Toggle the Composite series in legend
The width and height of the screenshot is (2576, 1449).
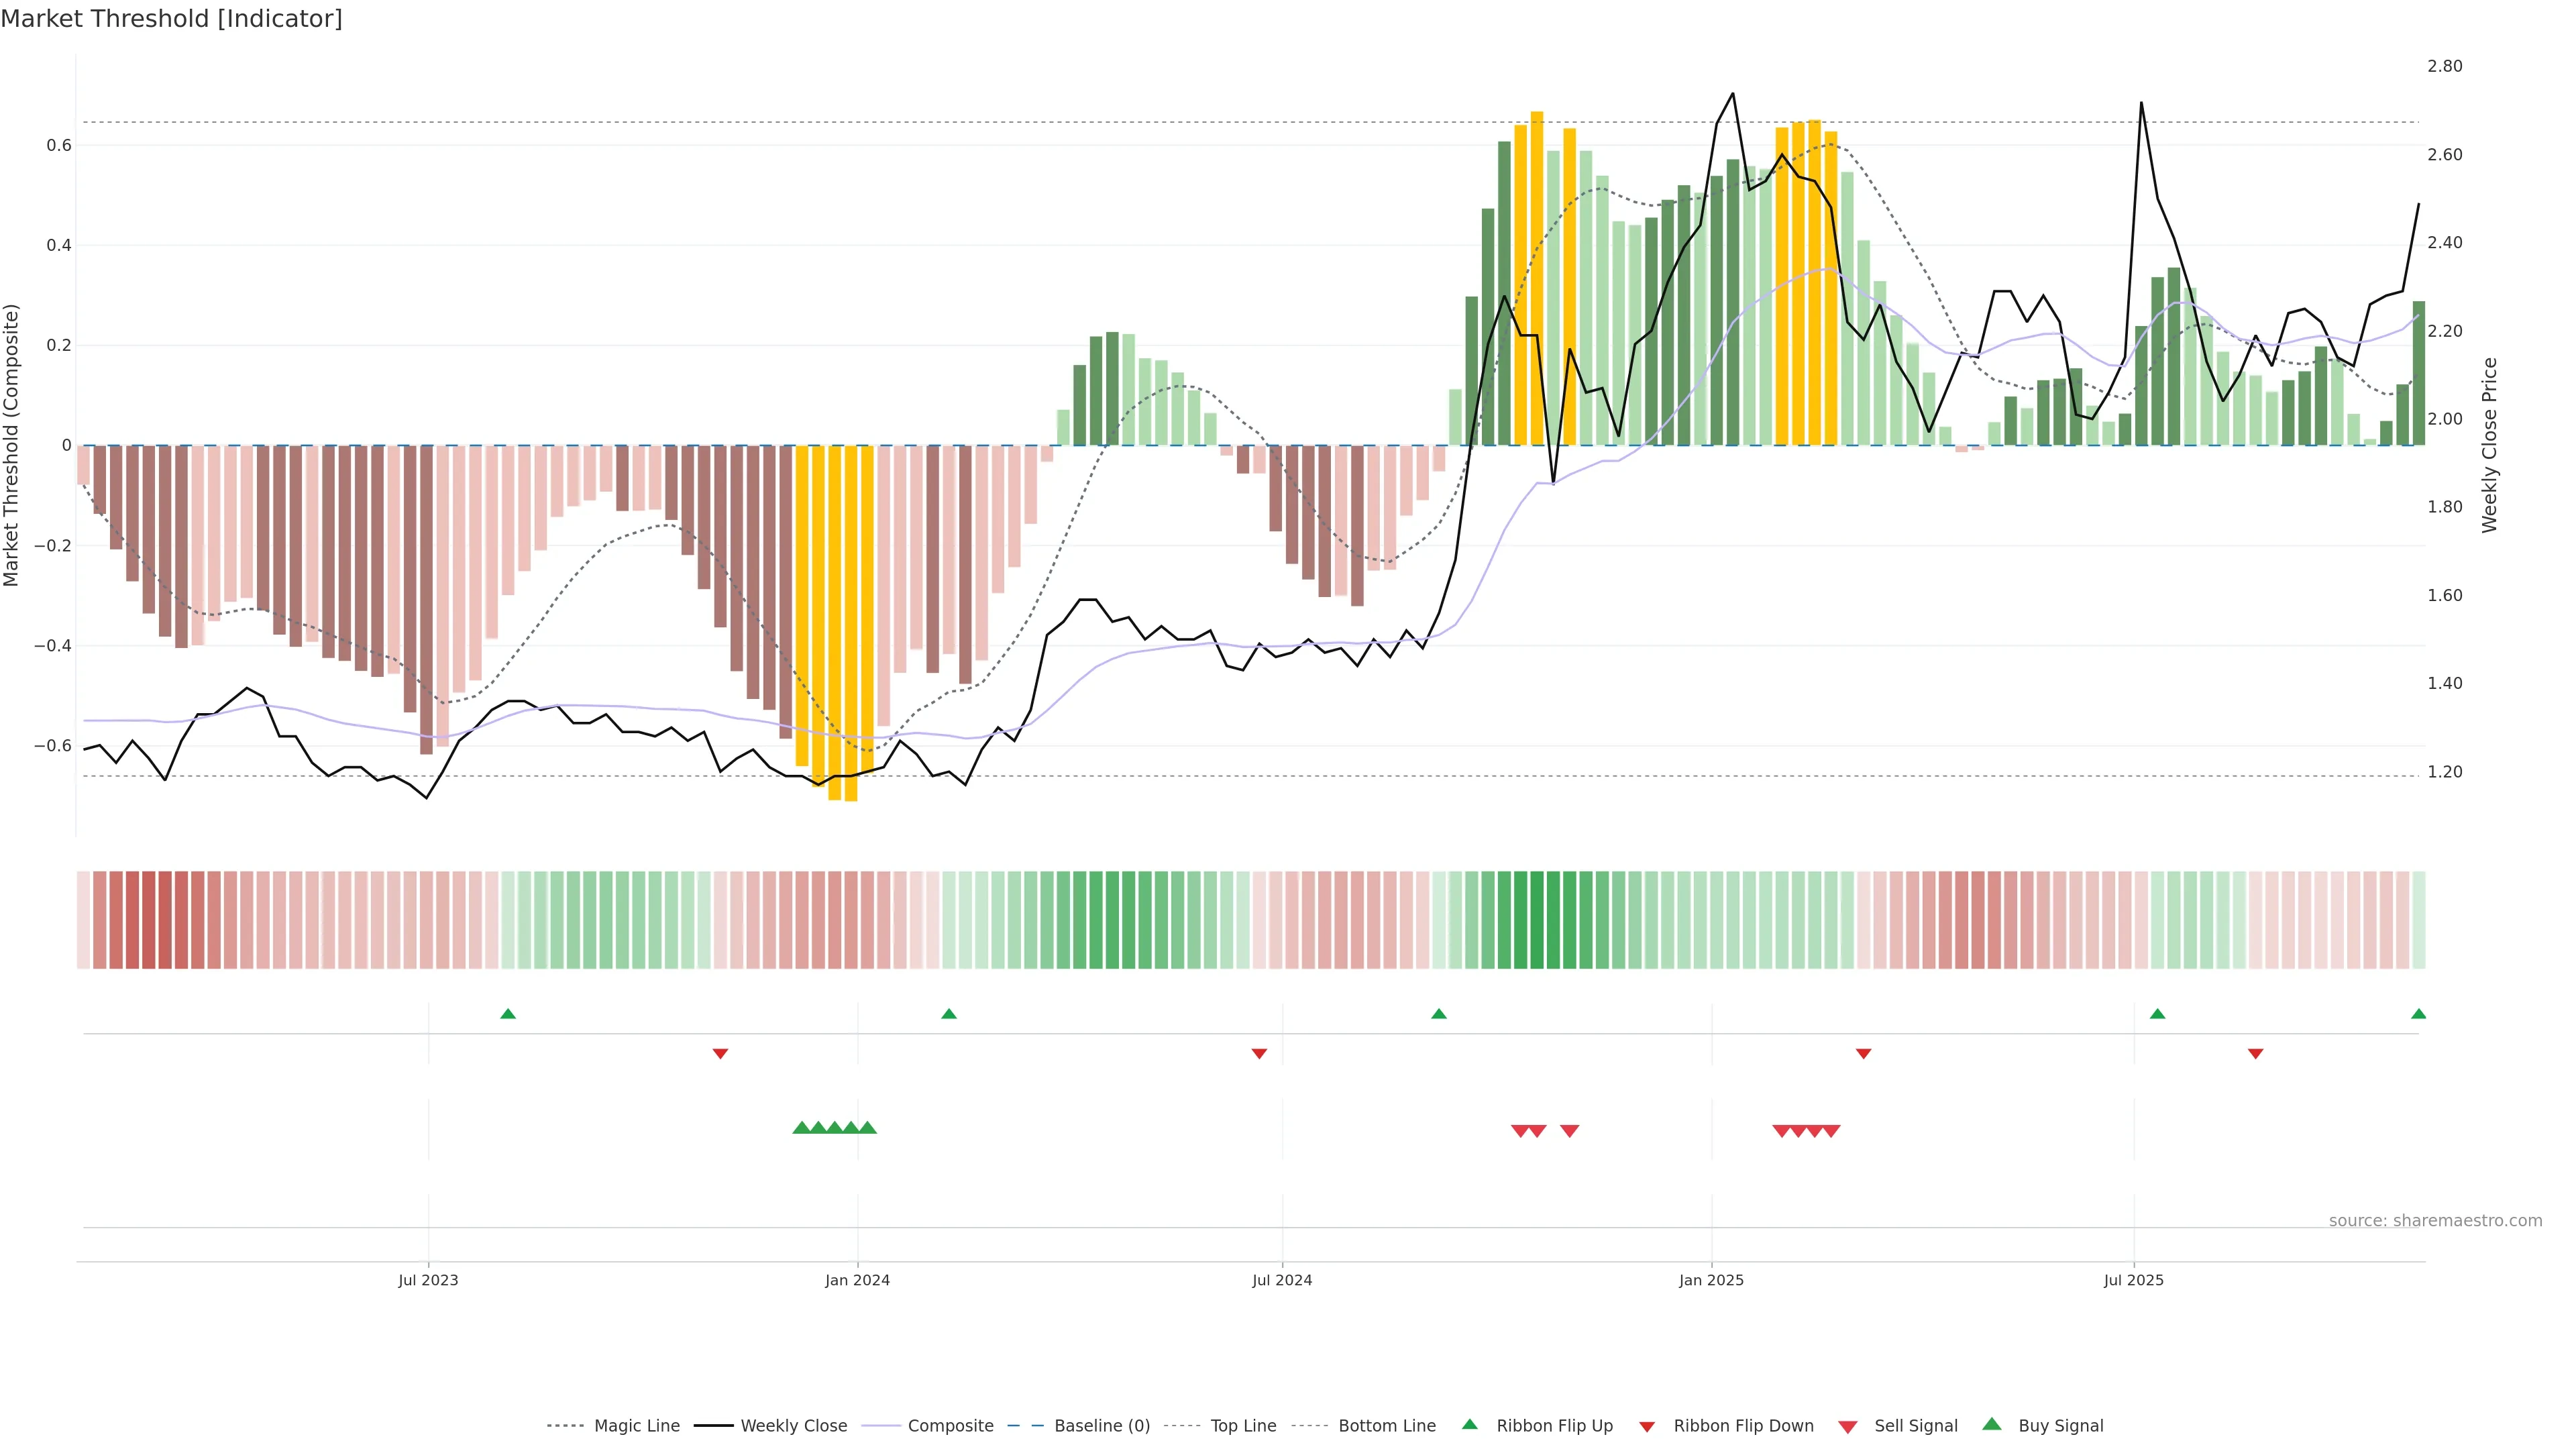(x=950, y=1426)
